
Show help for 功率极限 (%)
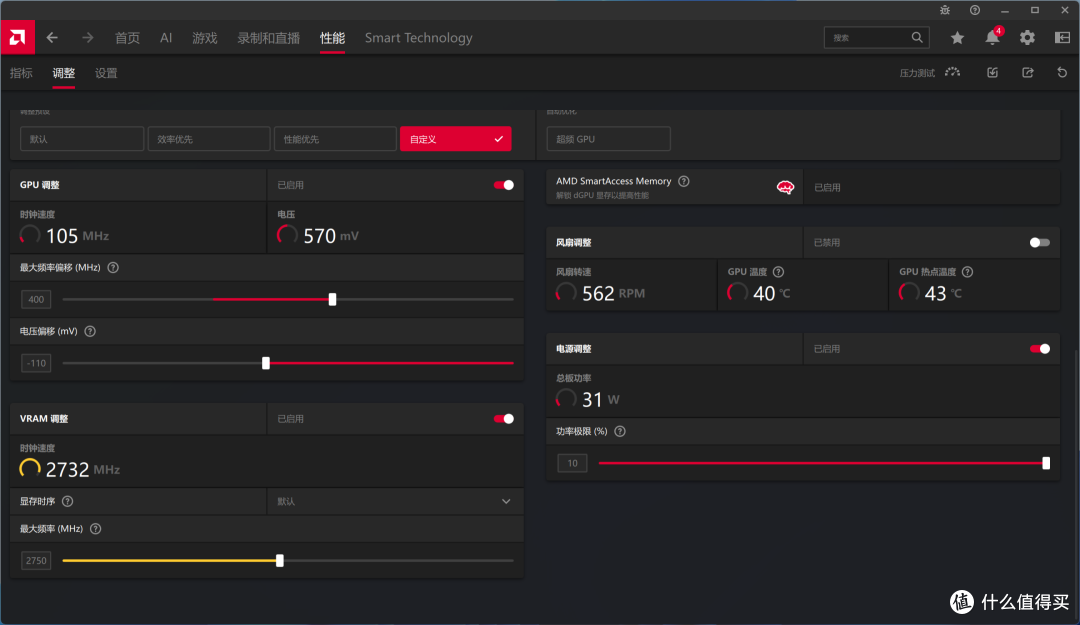coord(620,431)
